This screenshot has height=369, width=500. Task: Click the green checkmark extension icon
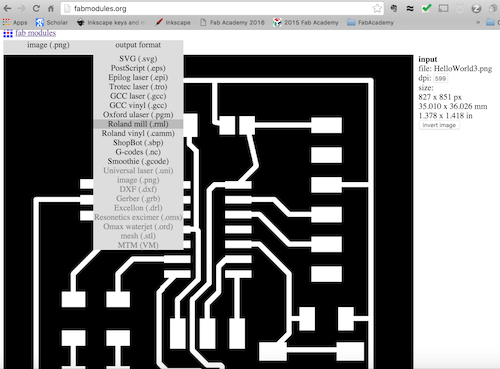point(426,8)
